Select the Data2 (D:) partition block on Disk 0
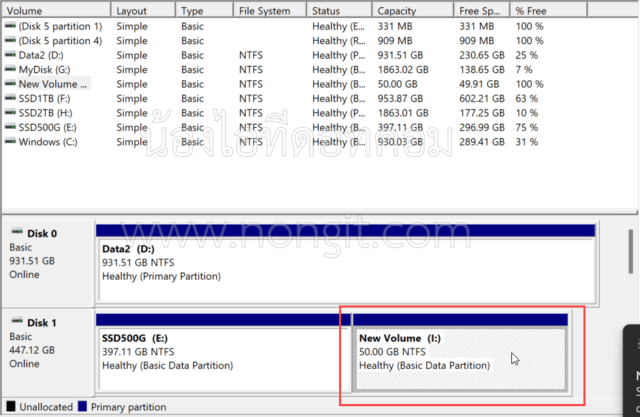The image size is (640, 417). pyautogui.click(x=346, y=264)
